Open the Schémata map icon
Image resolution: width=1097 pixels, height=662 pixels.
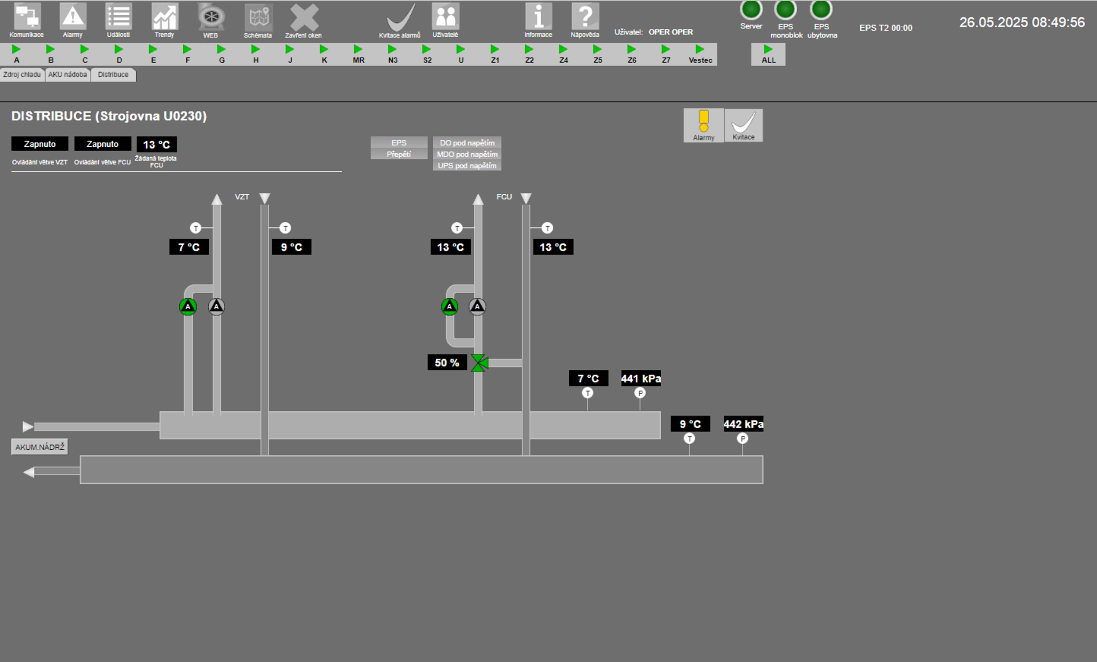(257, 16)
